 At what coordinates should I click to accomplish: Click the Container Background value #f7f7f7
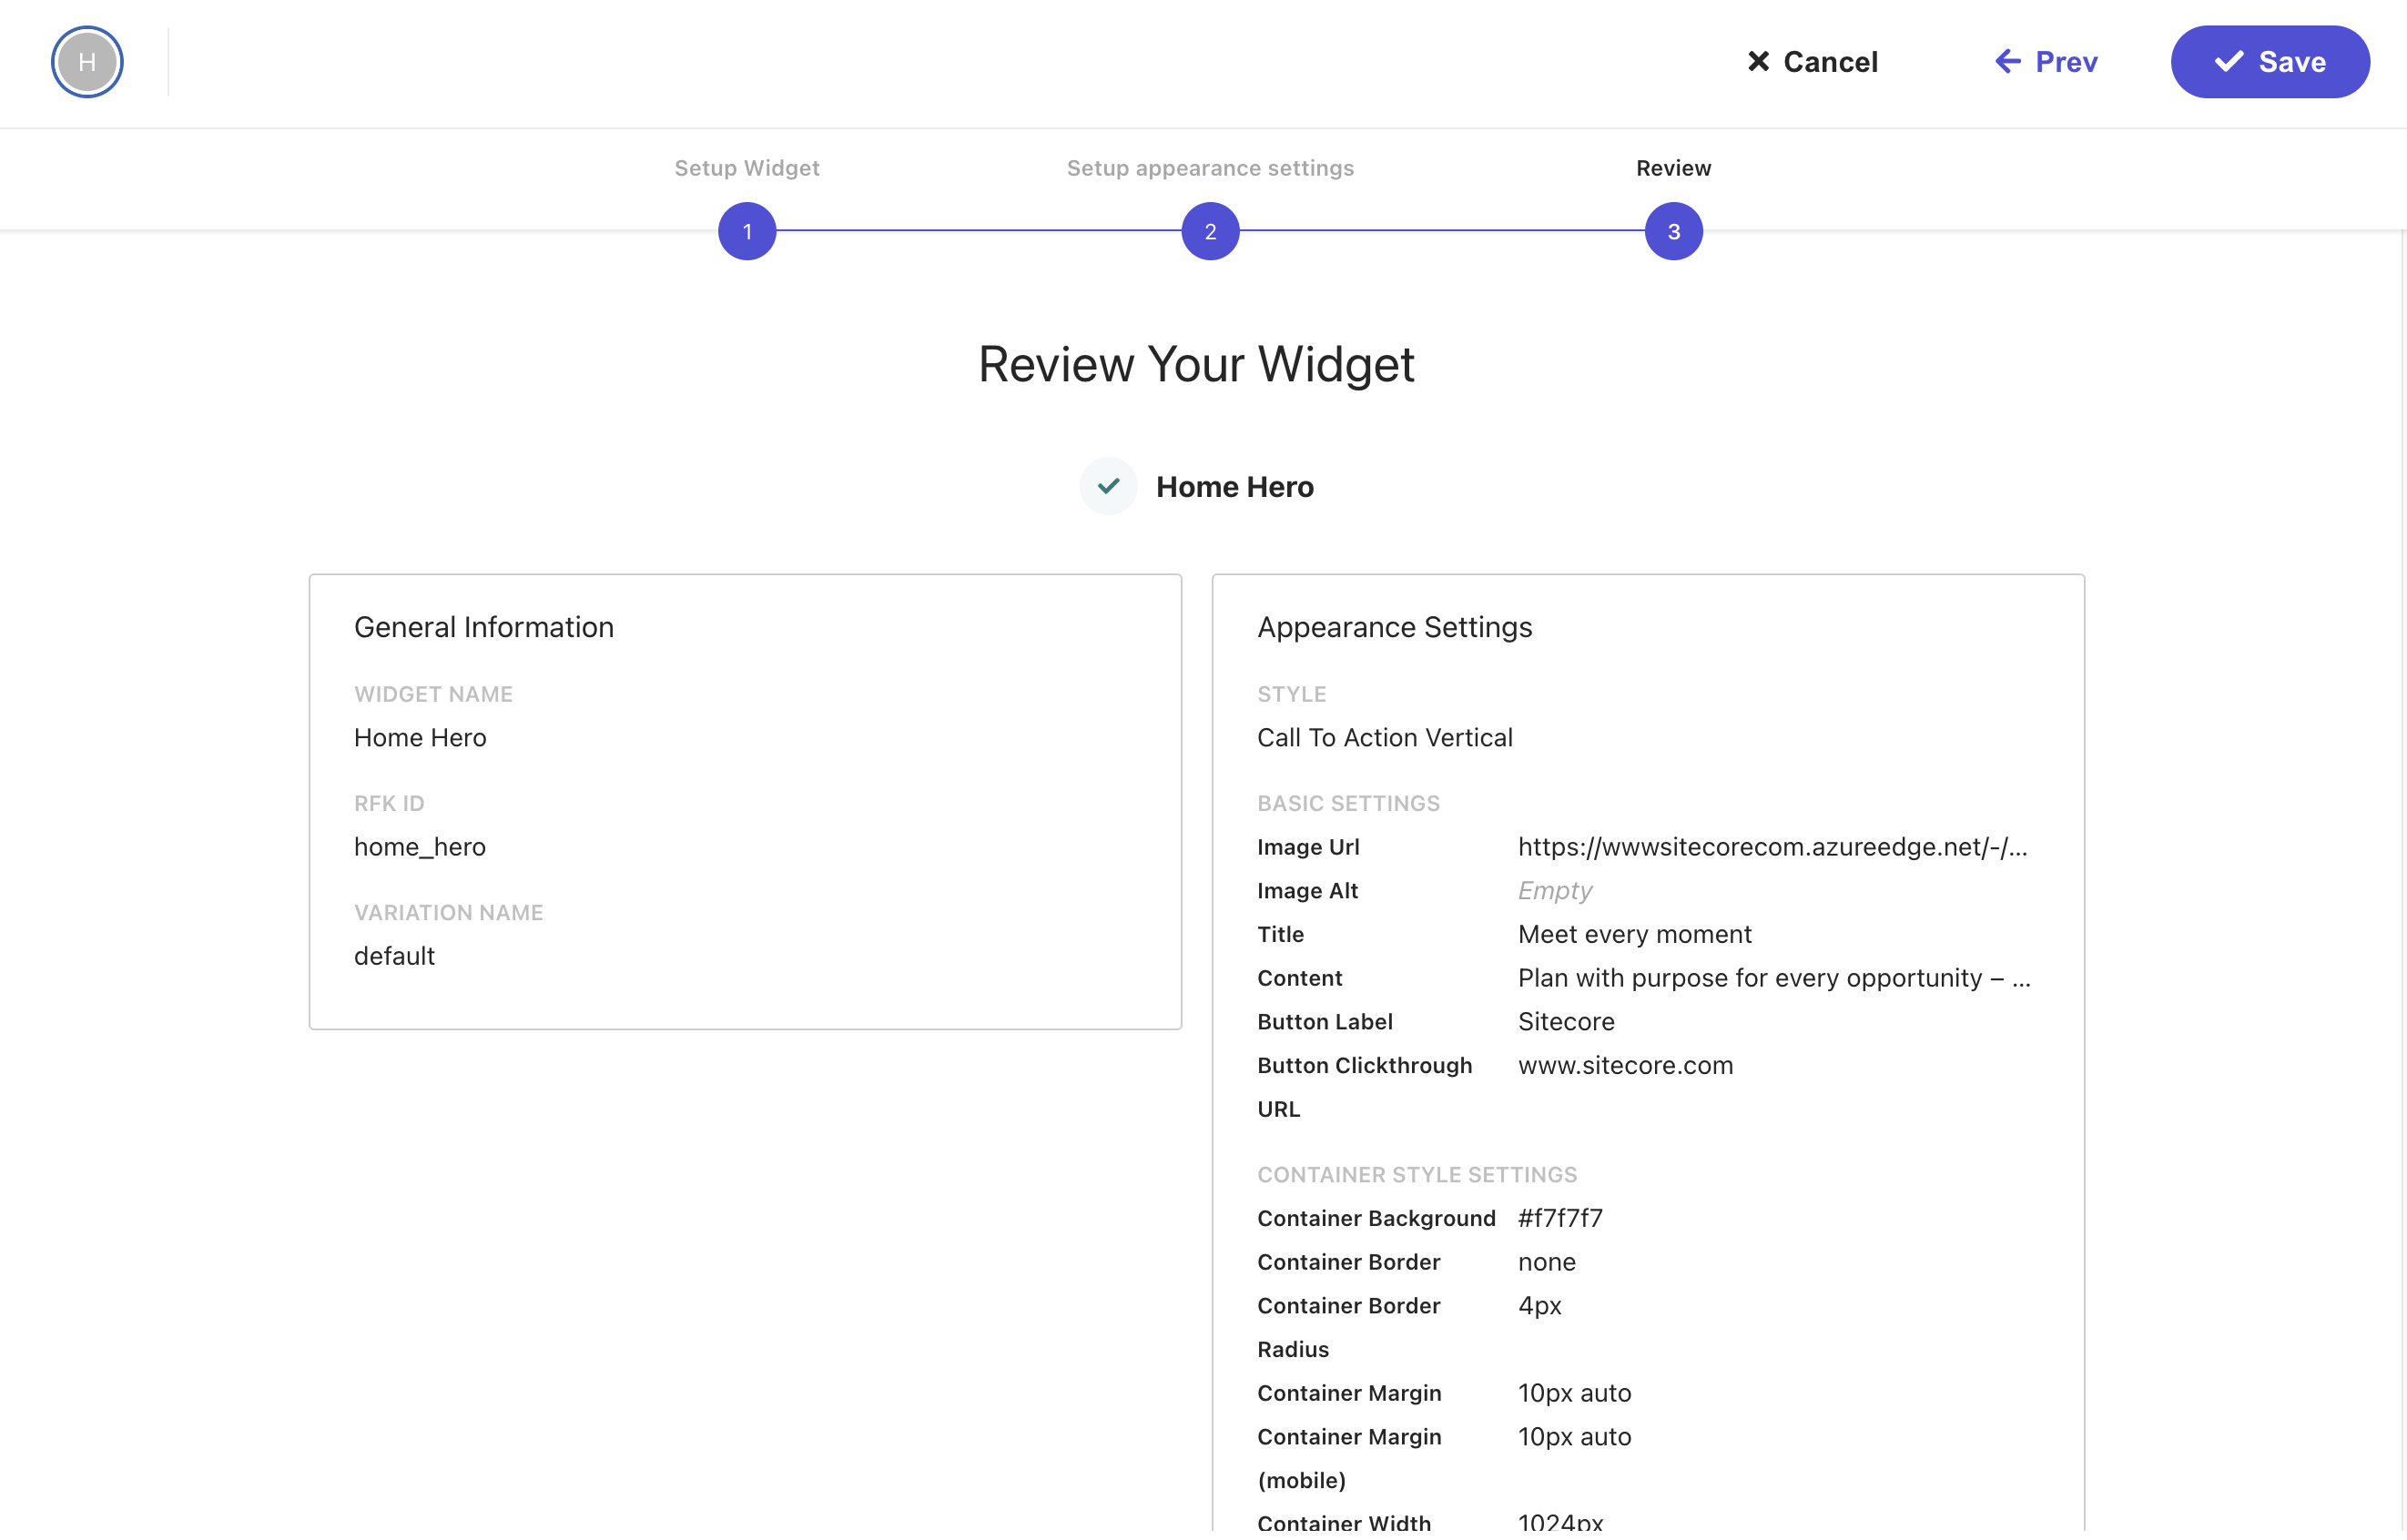click(x=1560, y=1218)
